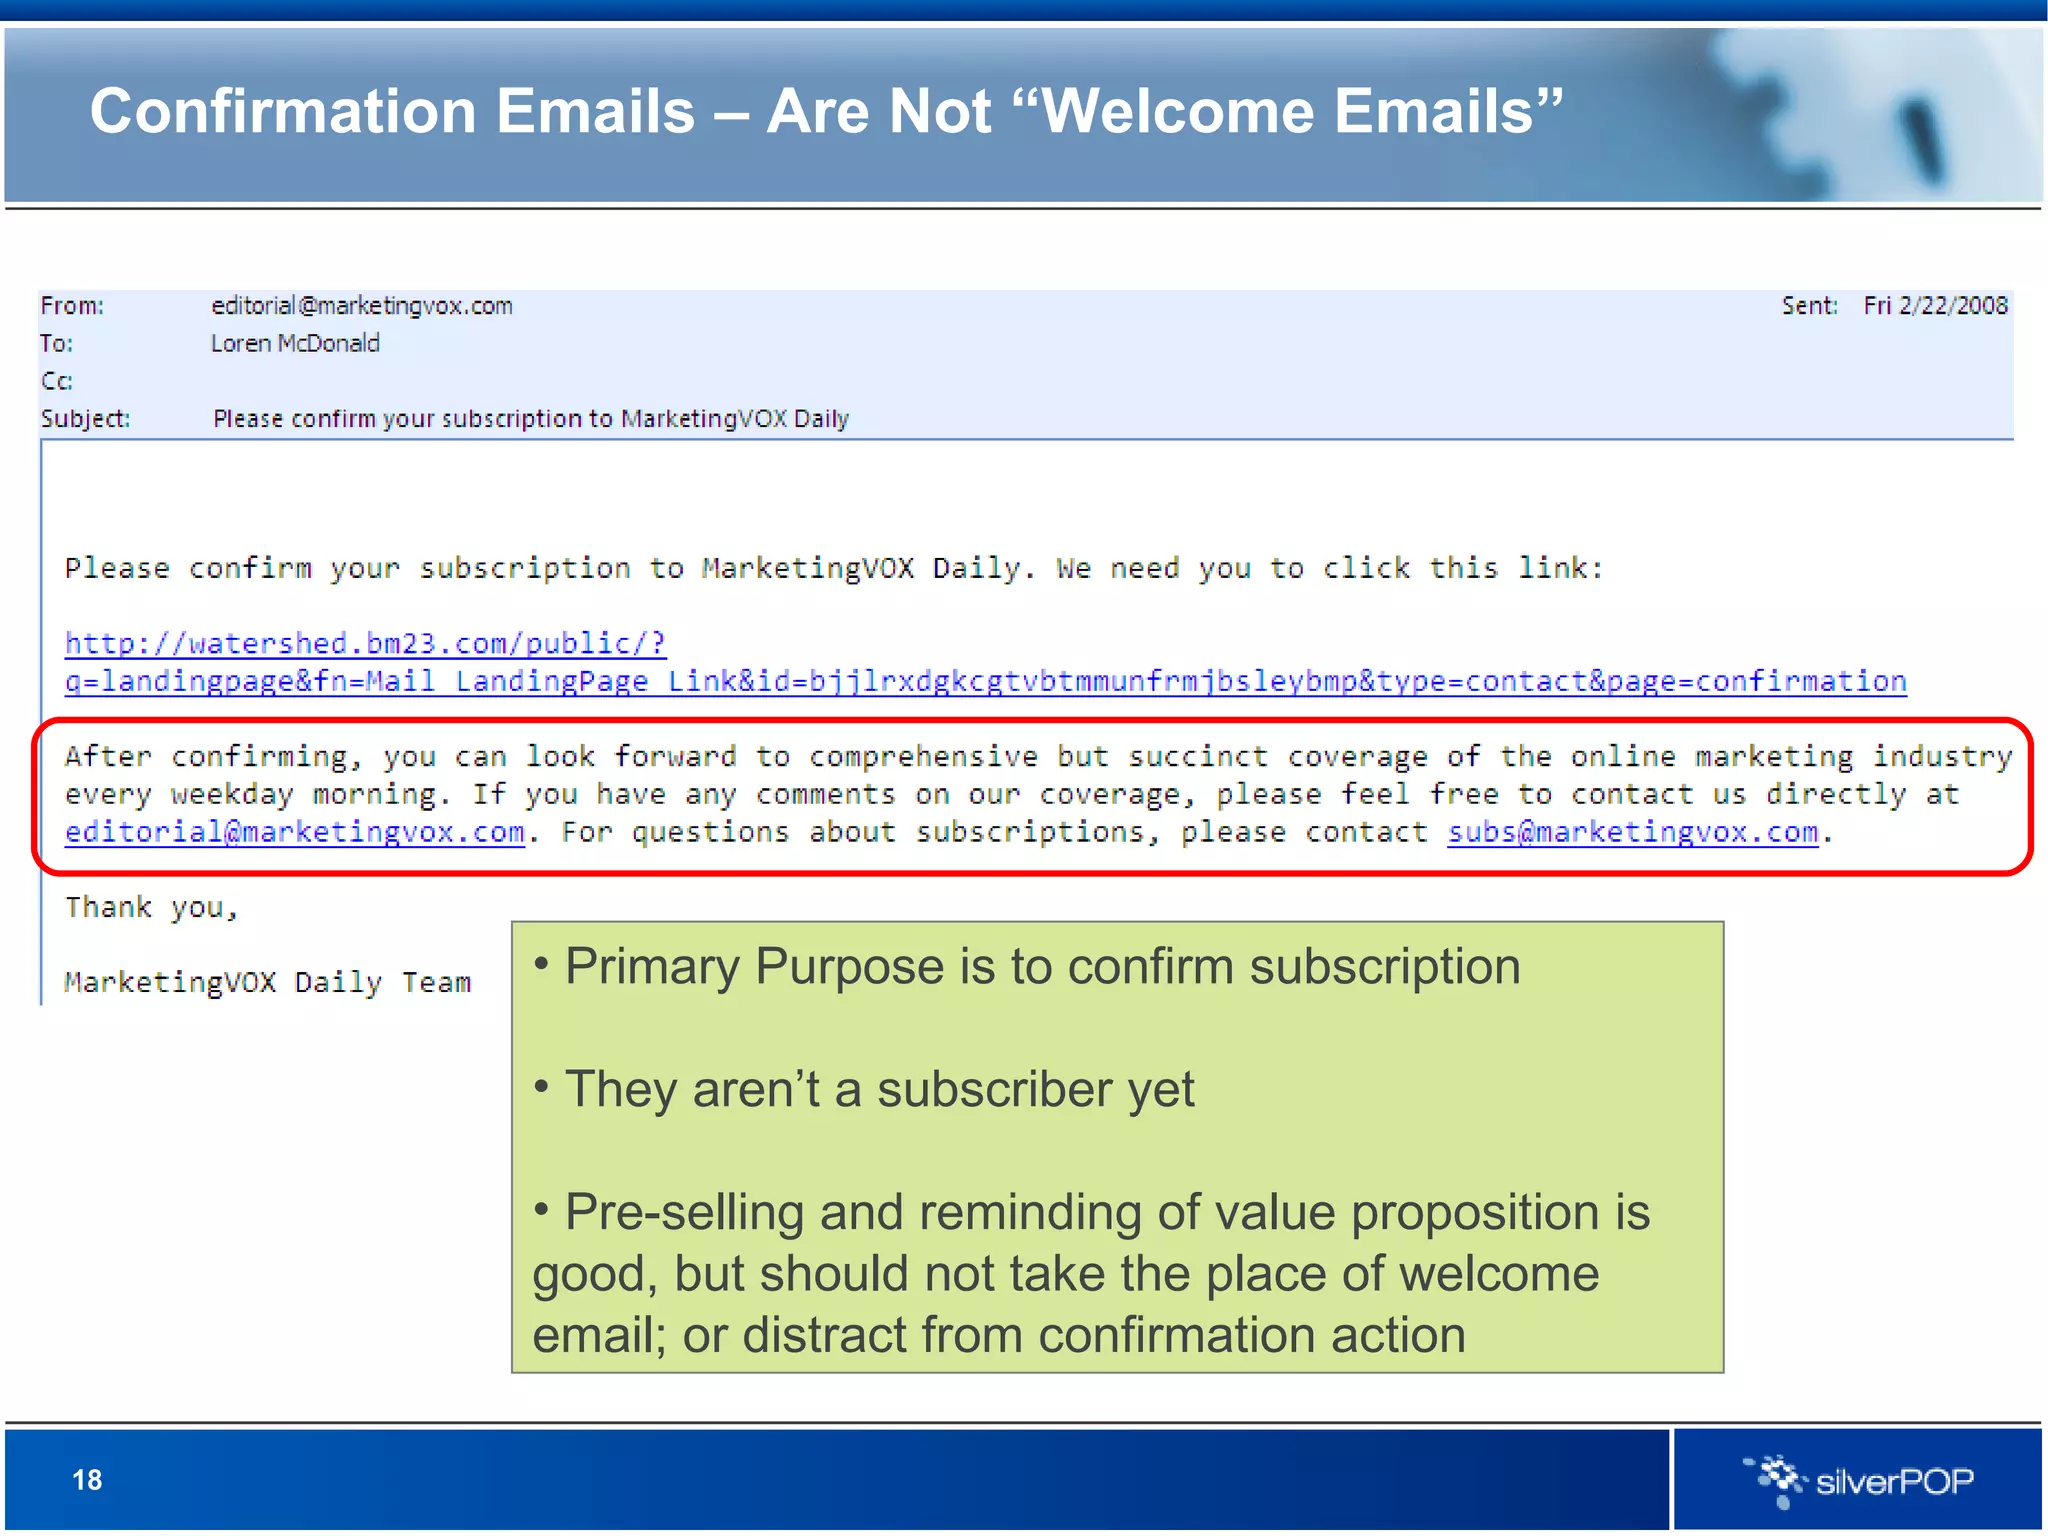This screenshot has height=1536, width=2048.
Task: Click the slide title about Confirmation Emails
Action: pos(826,110)
